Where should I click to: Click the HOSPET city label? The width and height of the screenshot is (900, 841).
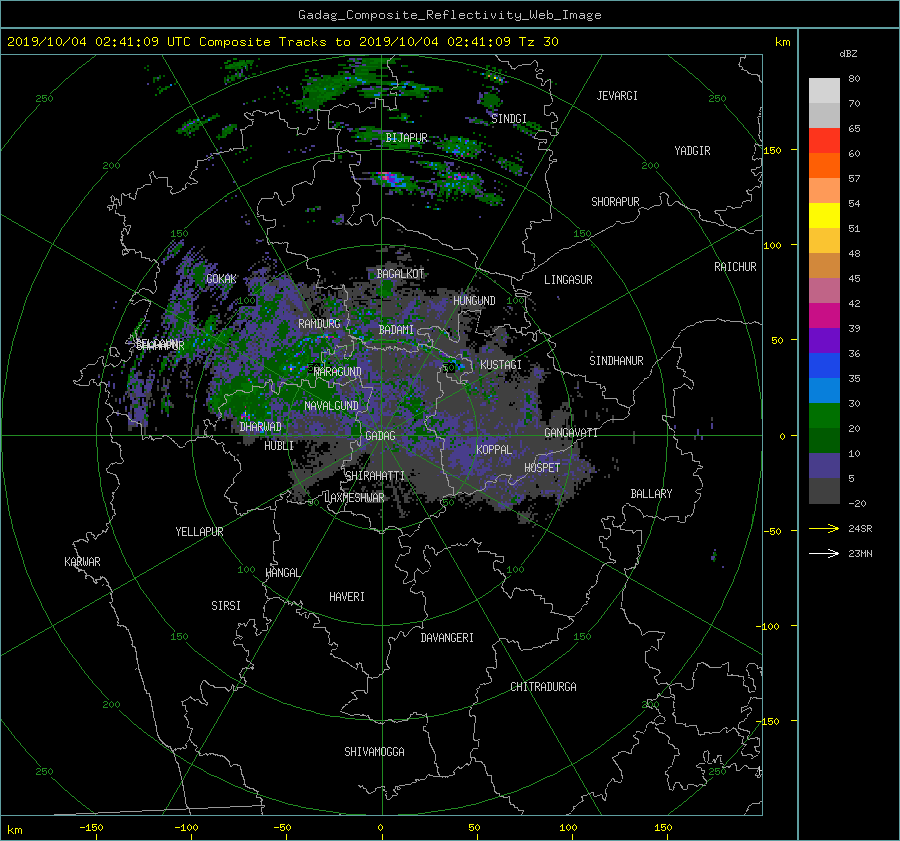click(x=542, y=468)
